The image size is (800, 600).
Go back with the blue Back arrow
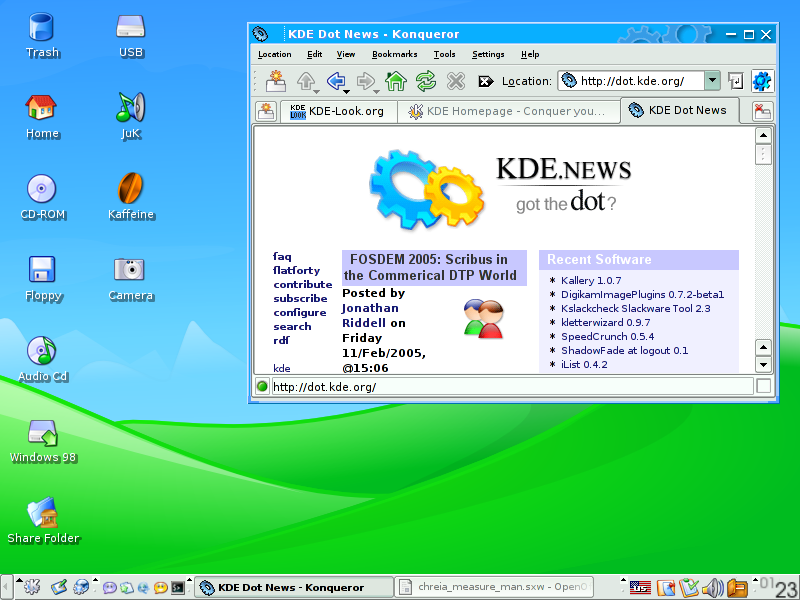click(x=336, y=81)
